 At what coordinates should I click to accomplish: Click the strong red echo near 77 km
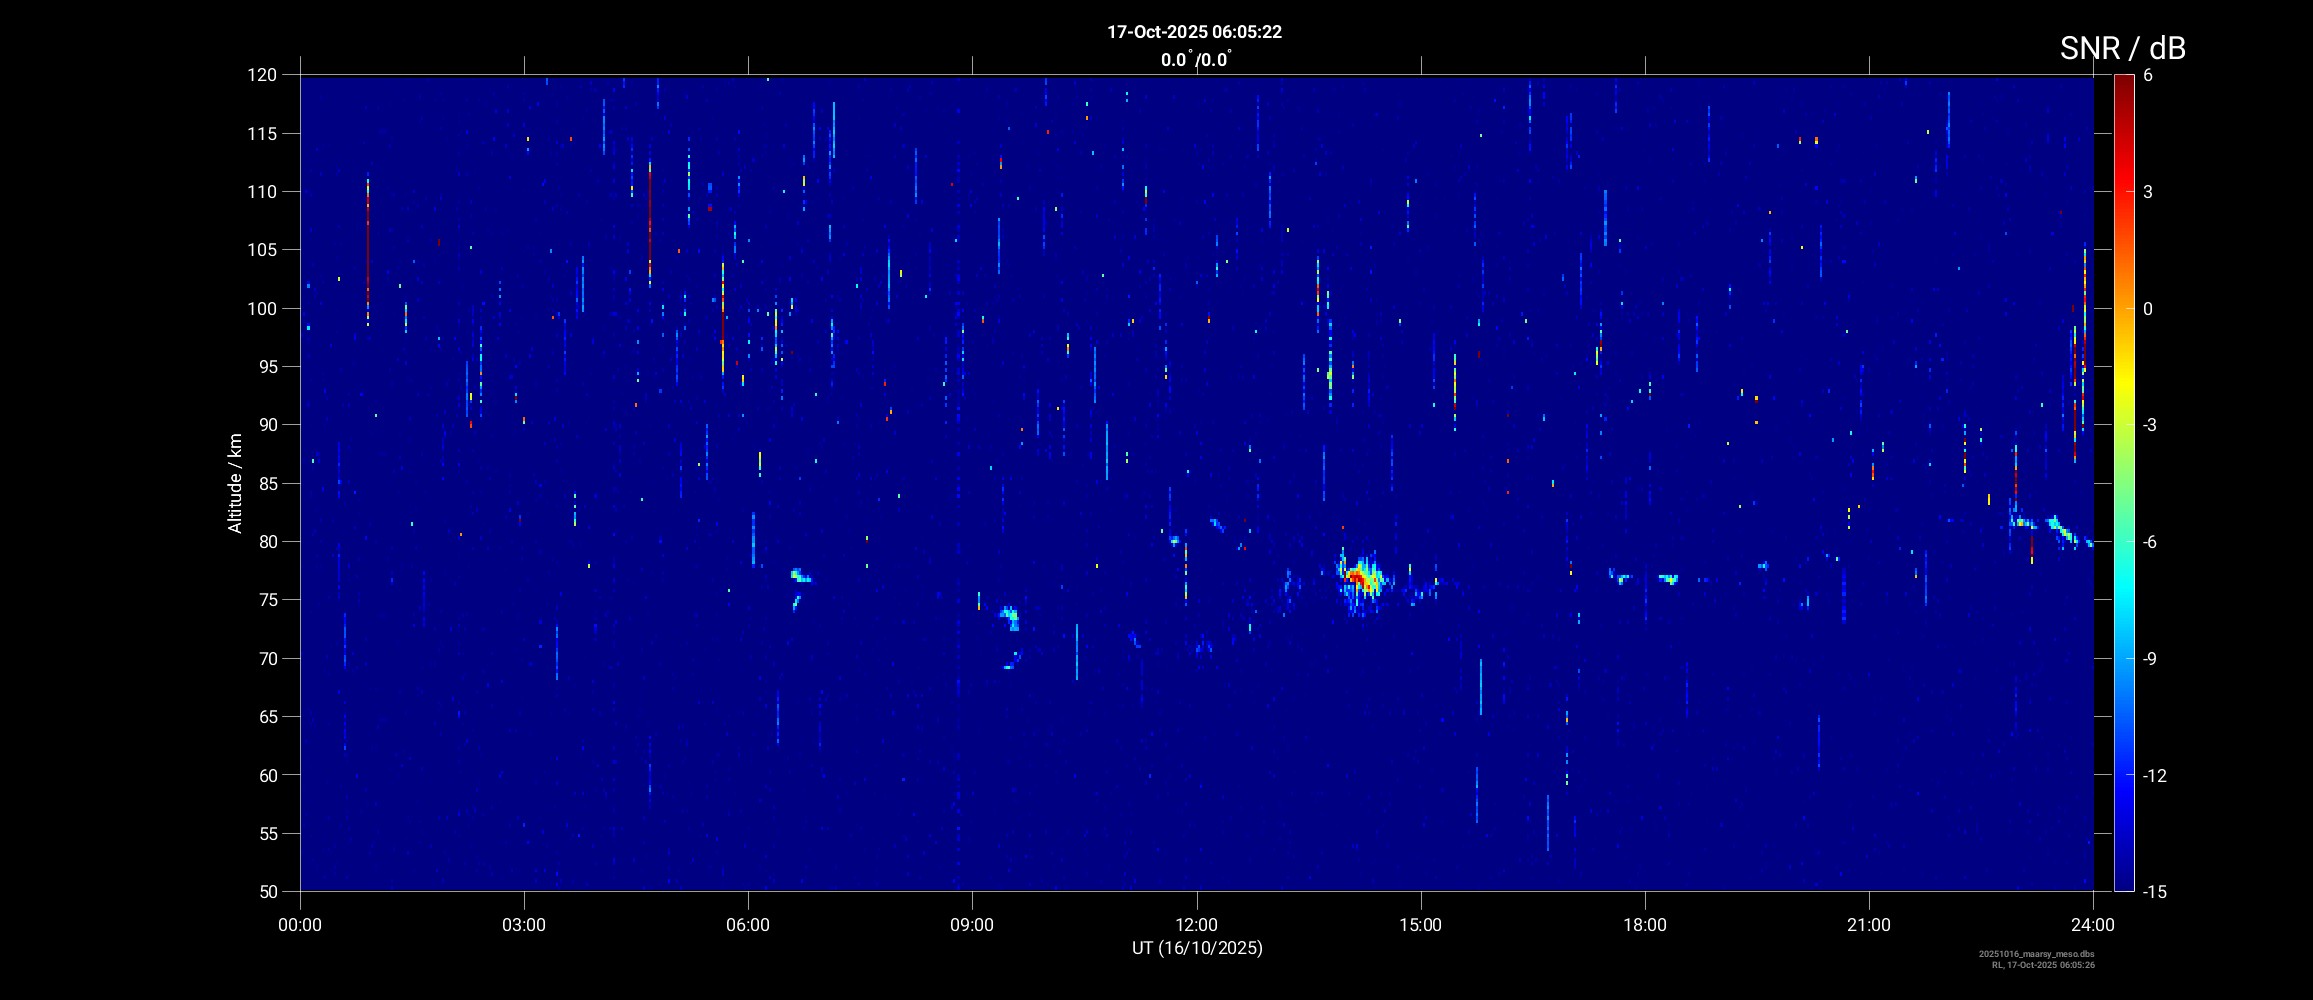coord(1360,578)
